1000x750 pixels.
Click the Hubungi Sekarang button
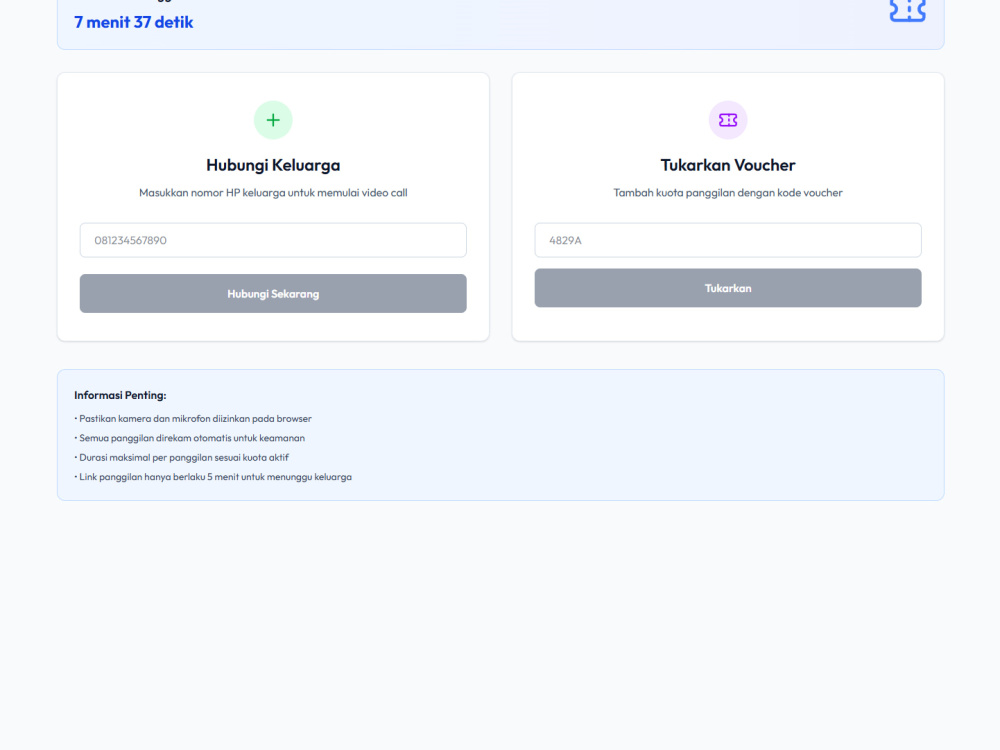point(273,293)
